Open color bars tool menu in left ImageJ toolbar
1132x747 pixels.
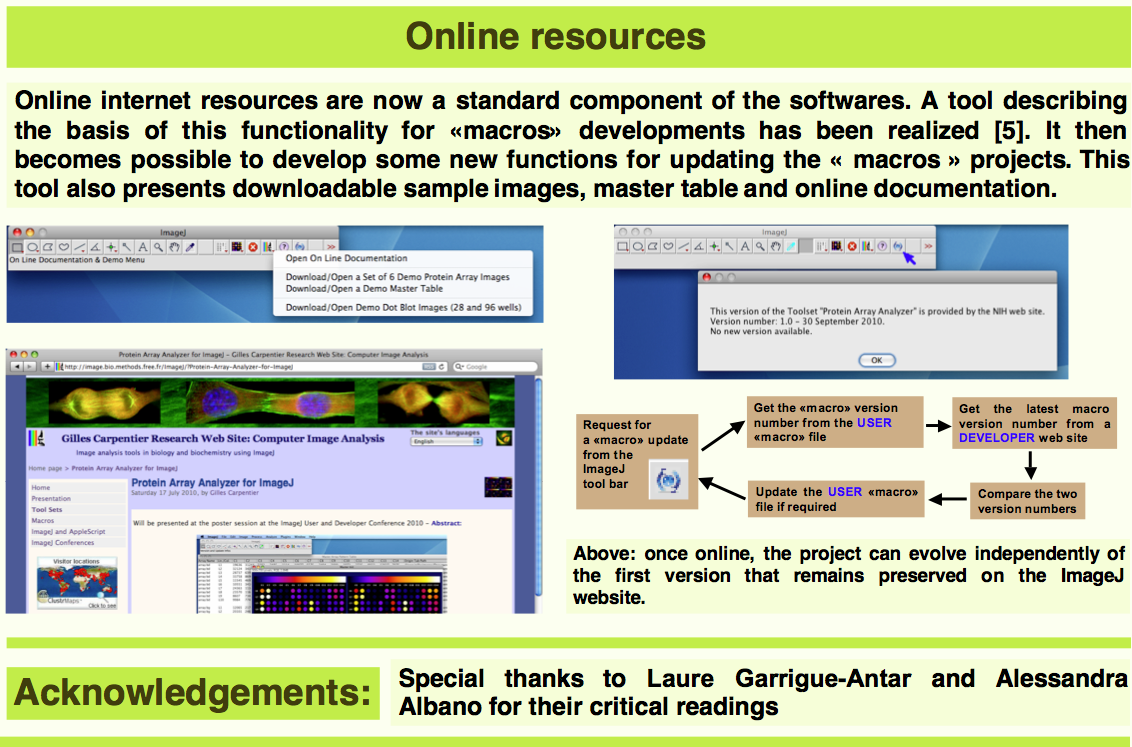269,247
